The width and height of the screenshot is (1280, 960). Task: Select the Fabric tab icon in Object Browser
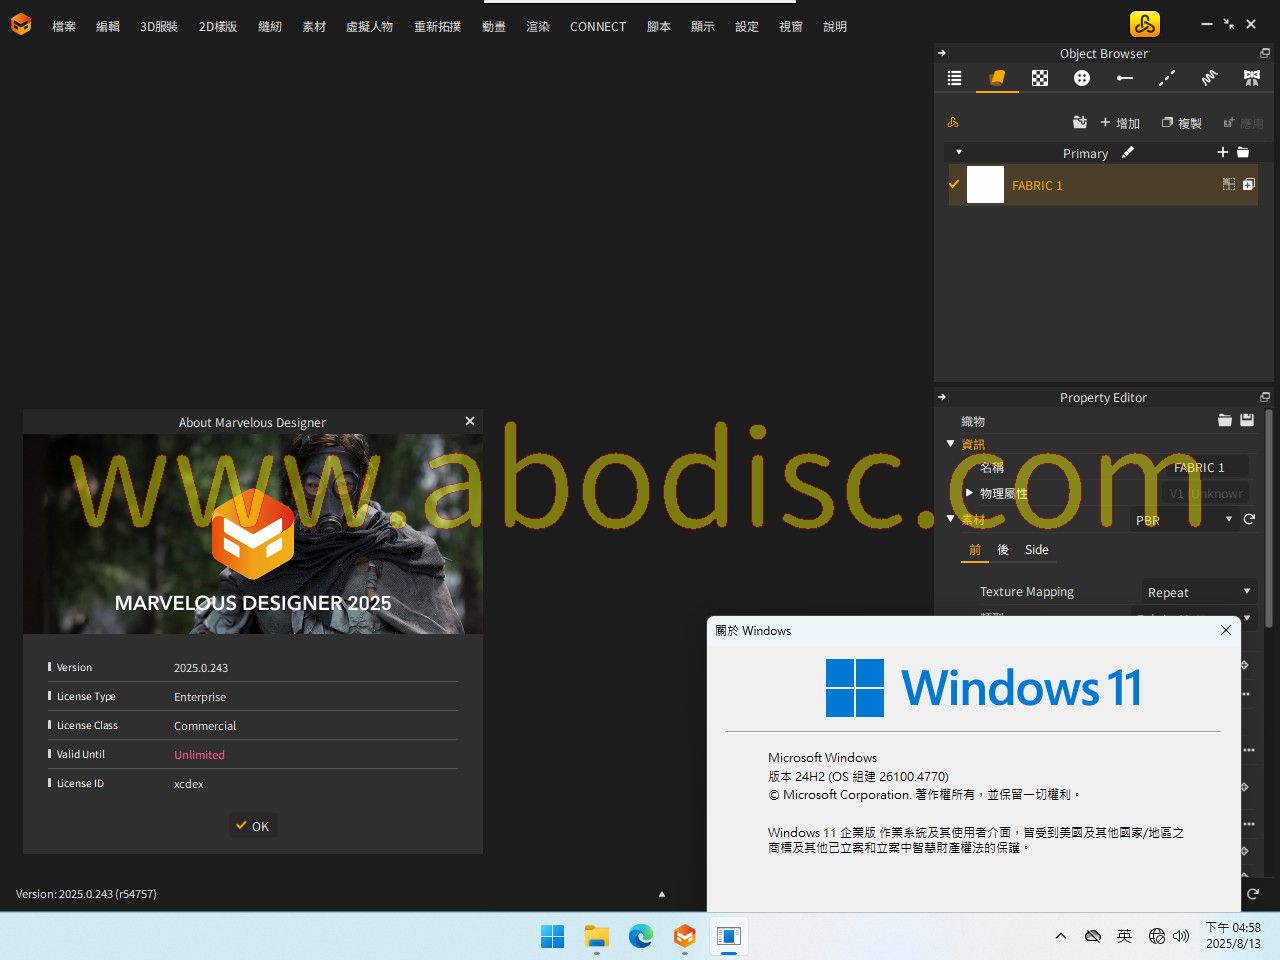point(997,78)
